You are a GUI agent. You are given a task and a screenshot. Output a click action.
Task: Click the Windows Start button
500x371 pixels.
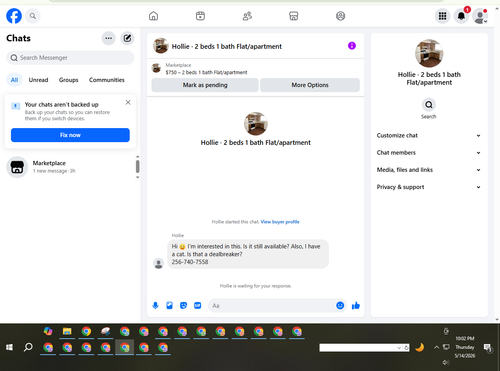[x=9, y=348]
